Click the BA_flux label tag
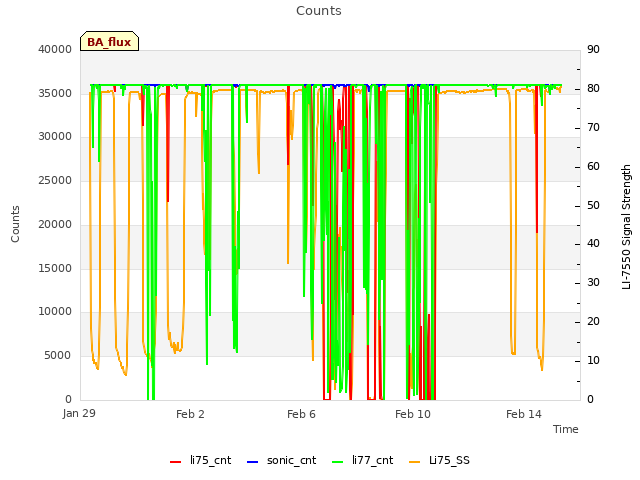This screenshot has height=480, width=640. click(x=109, y=41)
